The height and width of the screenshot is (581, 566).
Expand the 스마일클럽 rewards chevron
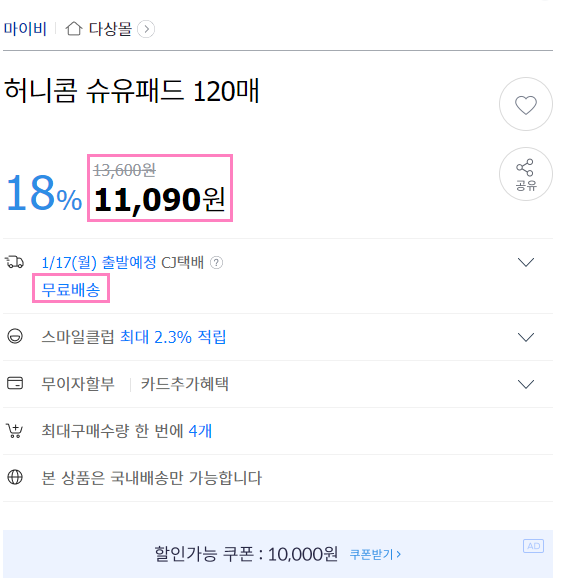click(x=526, y=337)
